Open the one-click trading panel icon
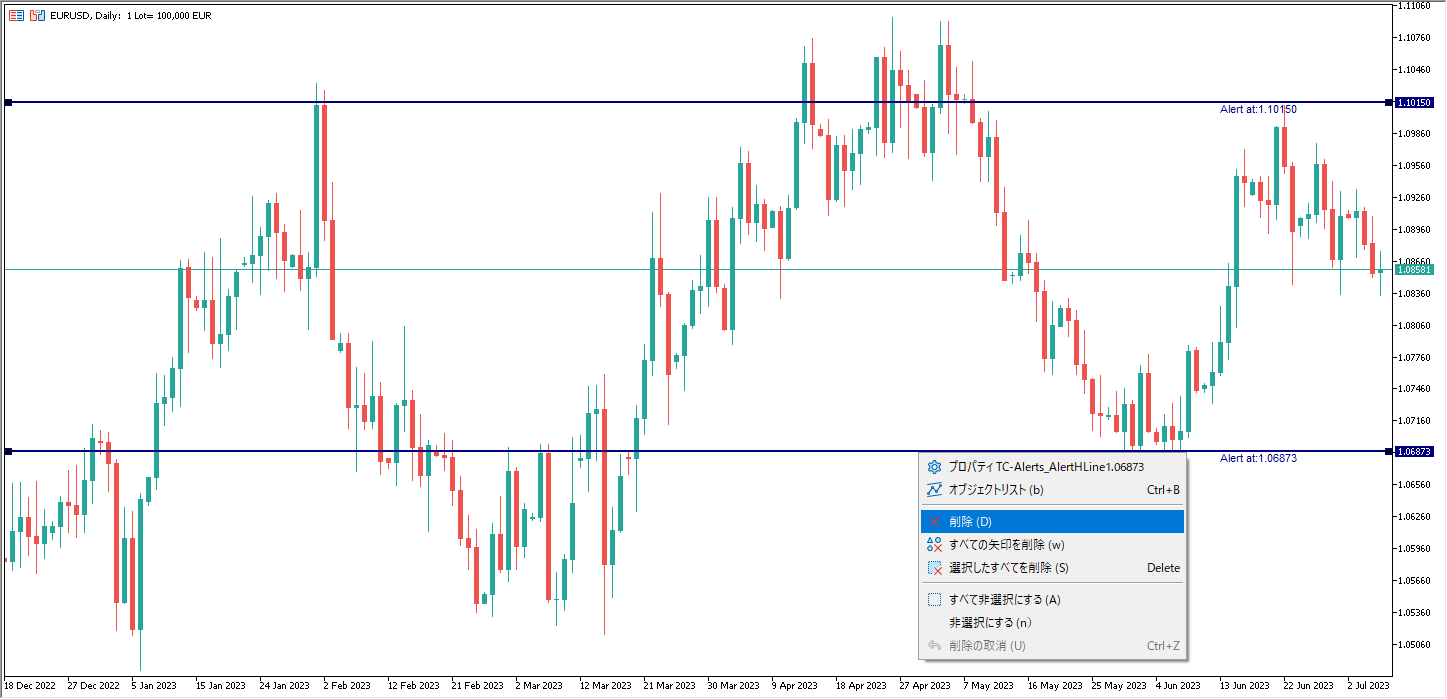The width and height of the screenshot is (1447, 699). [16, 15]
